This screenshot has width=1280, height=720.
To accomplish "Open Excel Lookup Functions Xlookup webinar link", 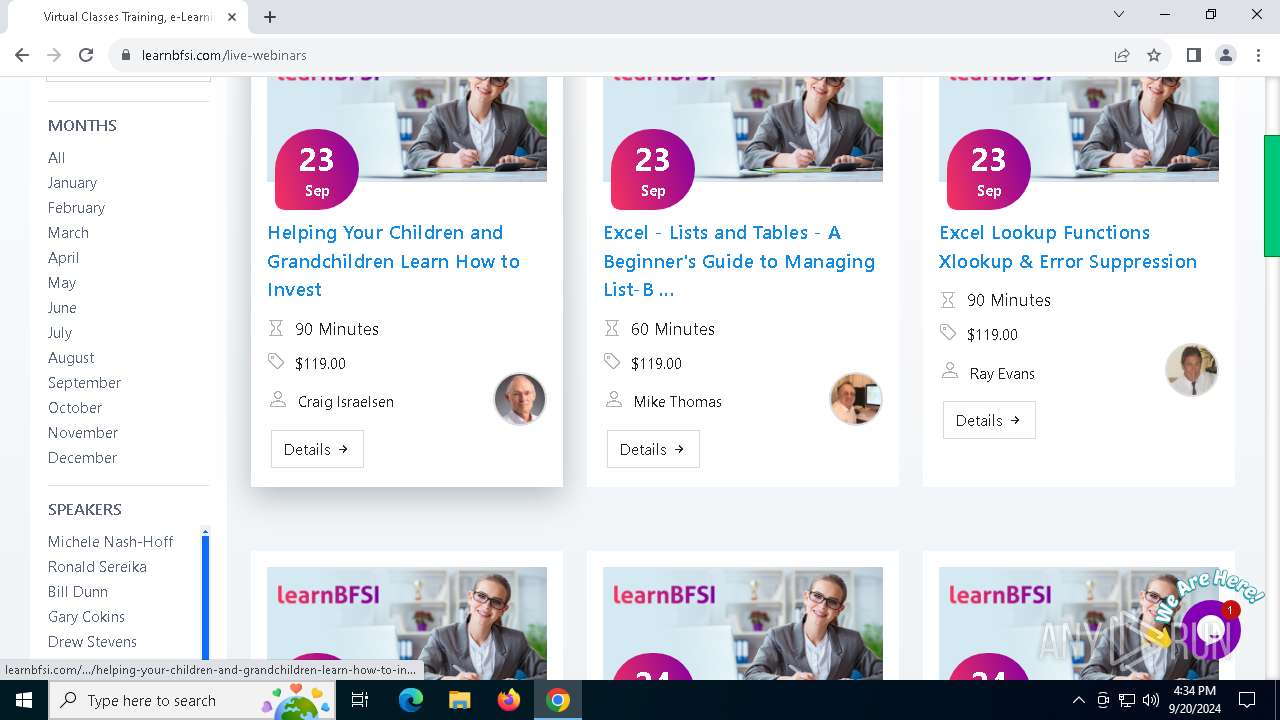I will (1067, 247).
